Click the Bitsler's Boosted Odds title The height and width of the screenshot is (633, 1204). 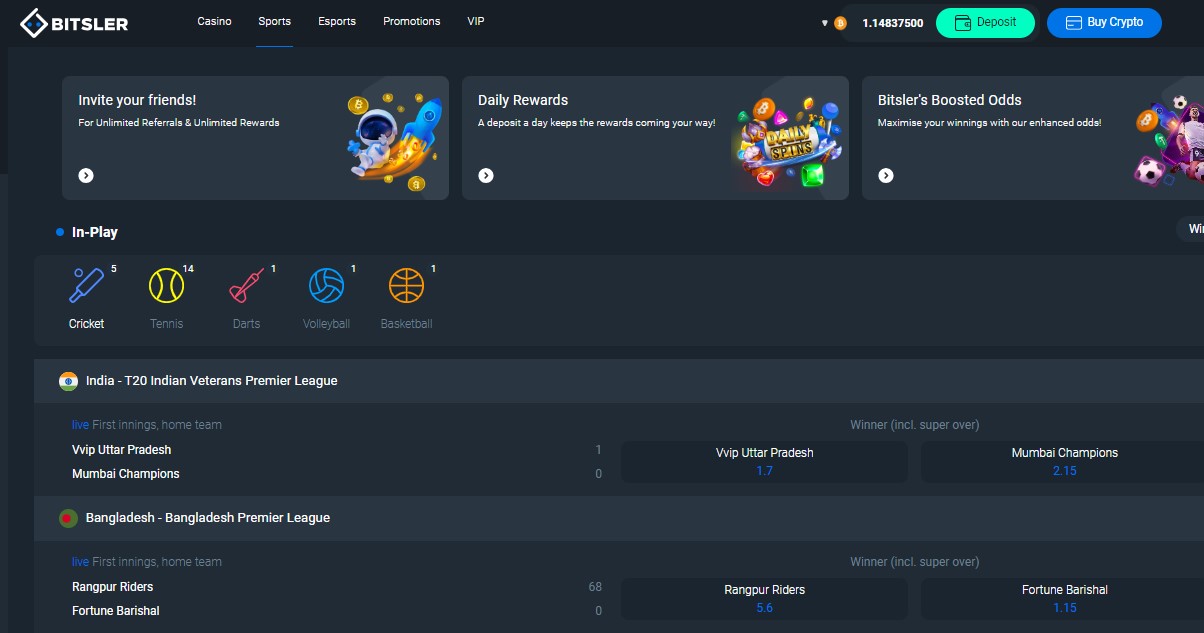(950, 100)
